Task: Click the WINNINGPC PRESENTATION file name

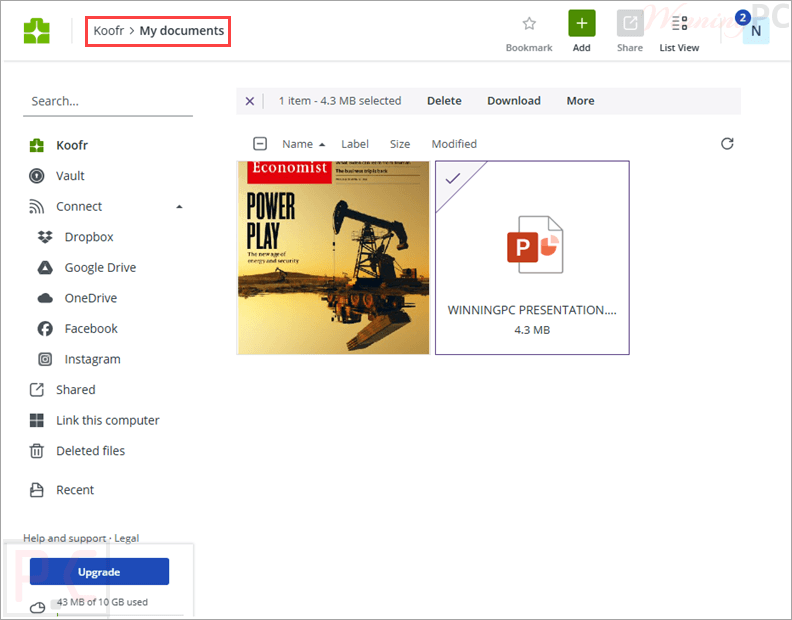Action: coord(532,310)
